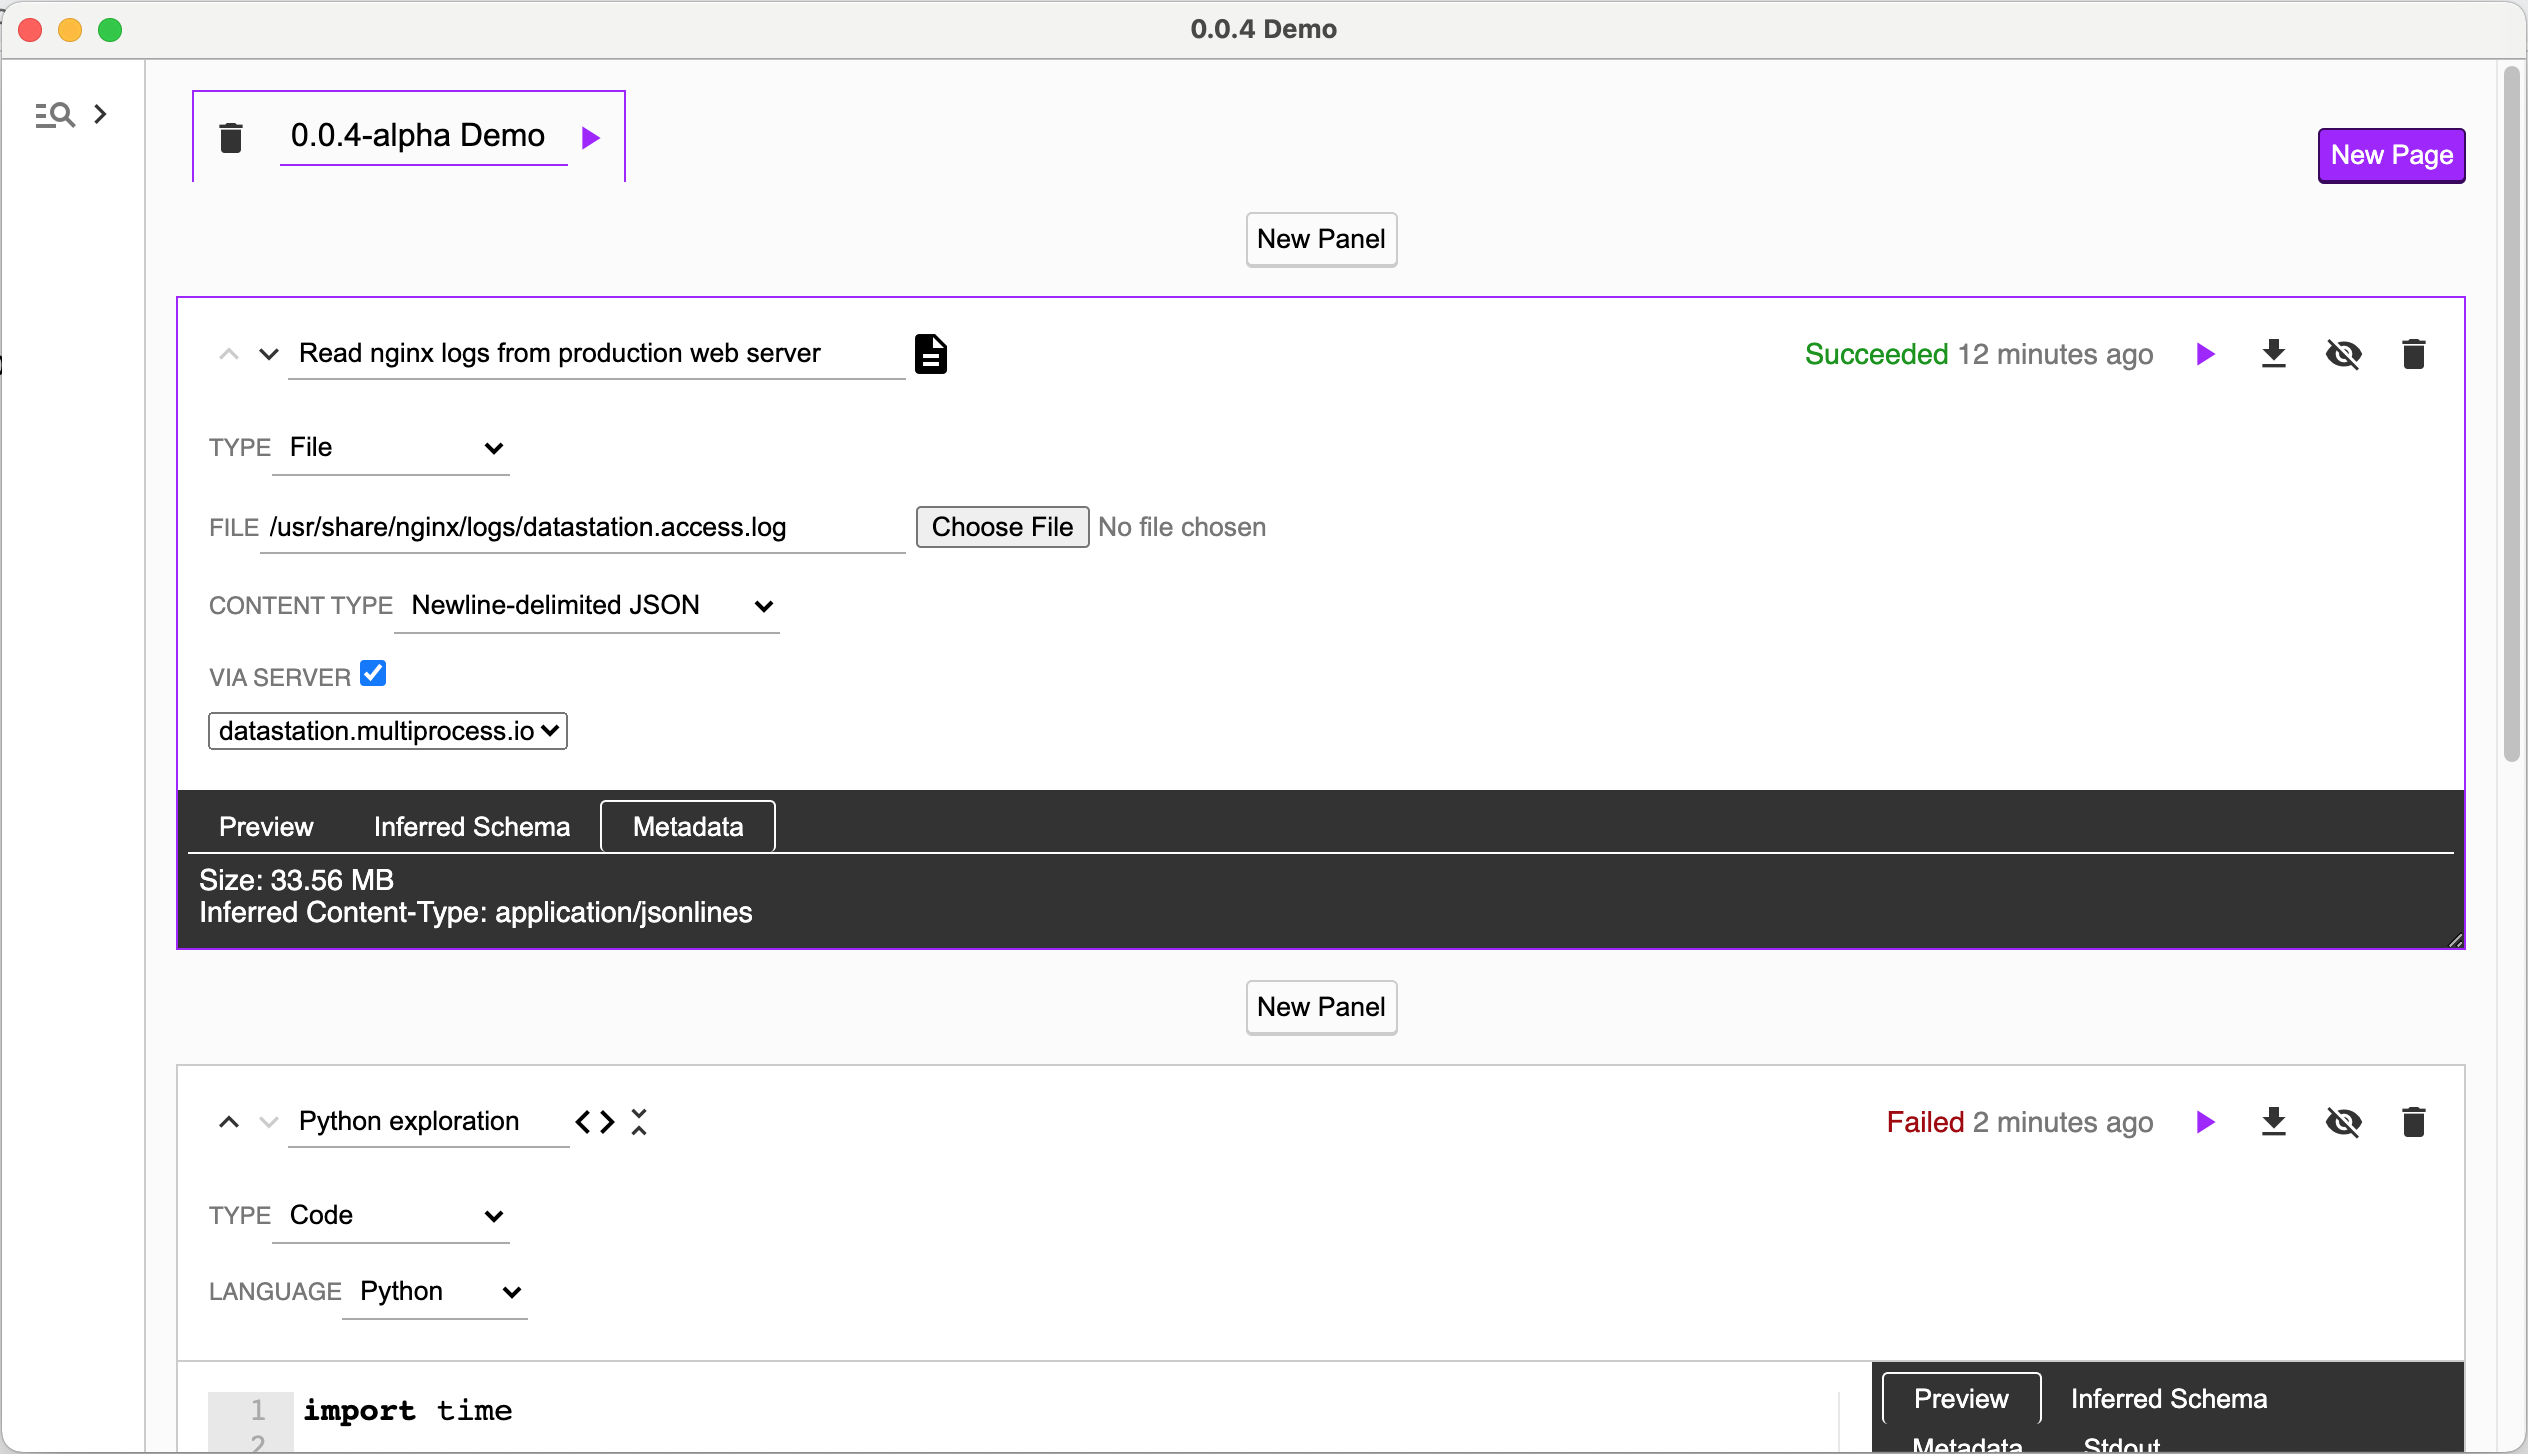Click the document icon next to nginx logs title
The image size is (2528, 1454).
point(931,354)
